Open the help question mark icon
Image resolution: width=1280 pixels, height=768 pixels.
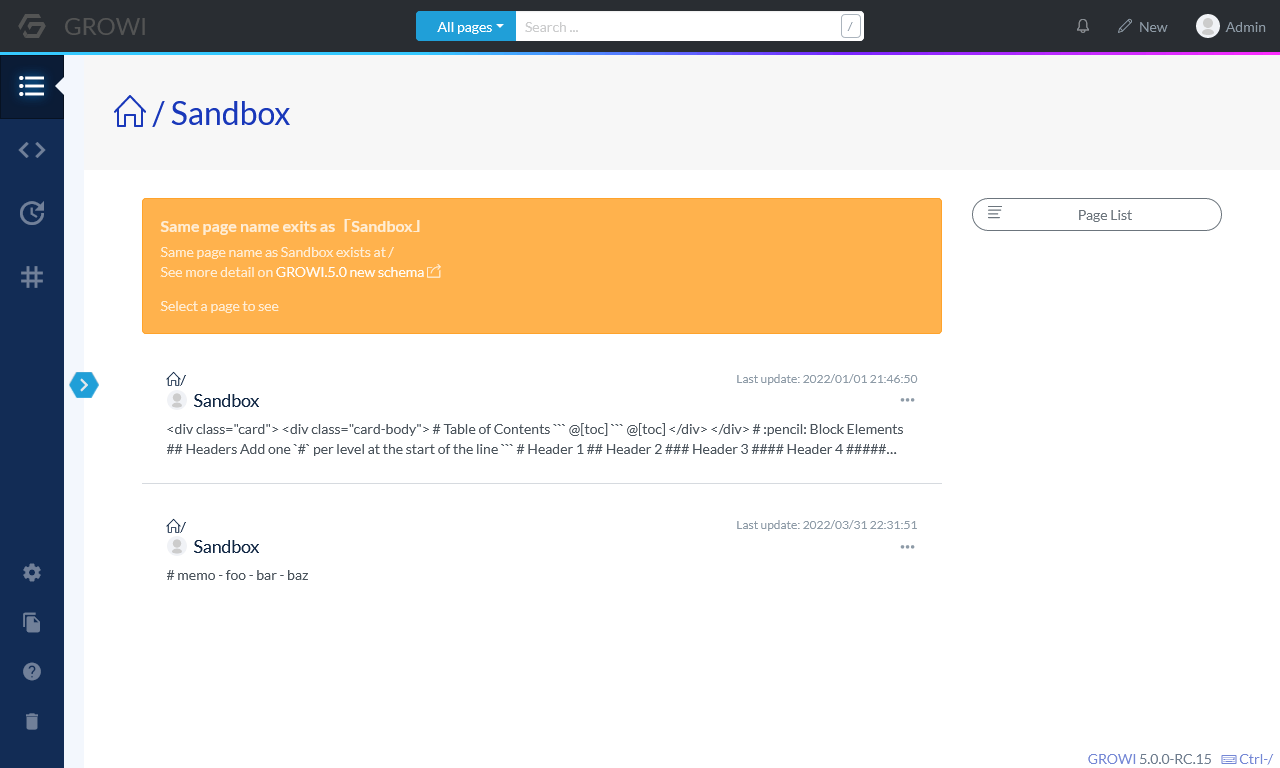32,671
